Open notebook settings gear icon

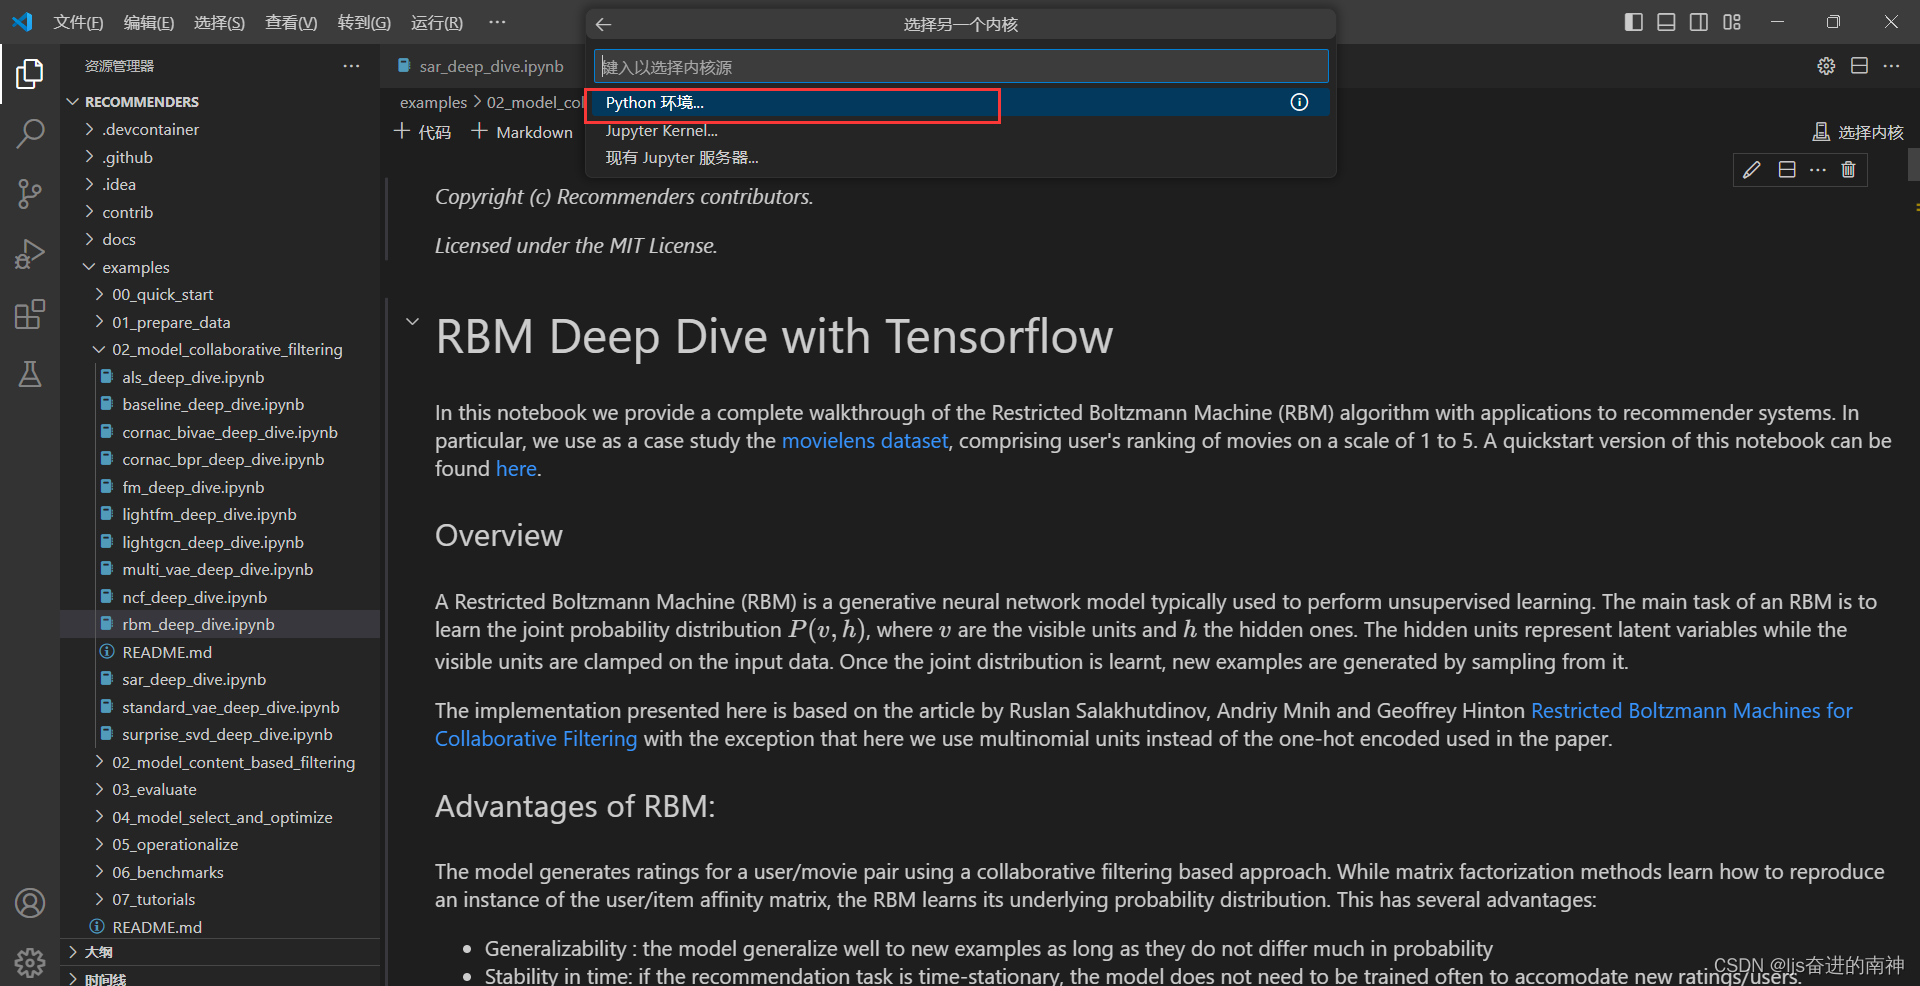(x=1826, y=66)
